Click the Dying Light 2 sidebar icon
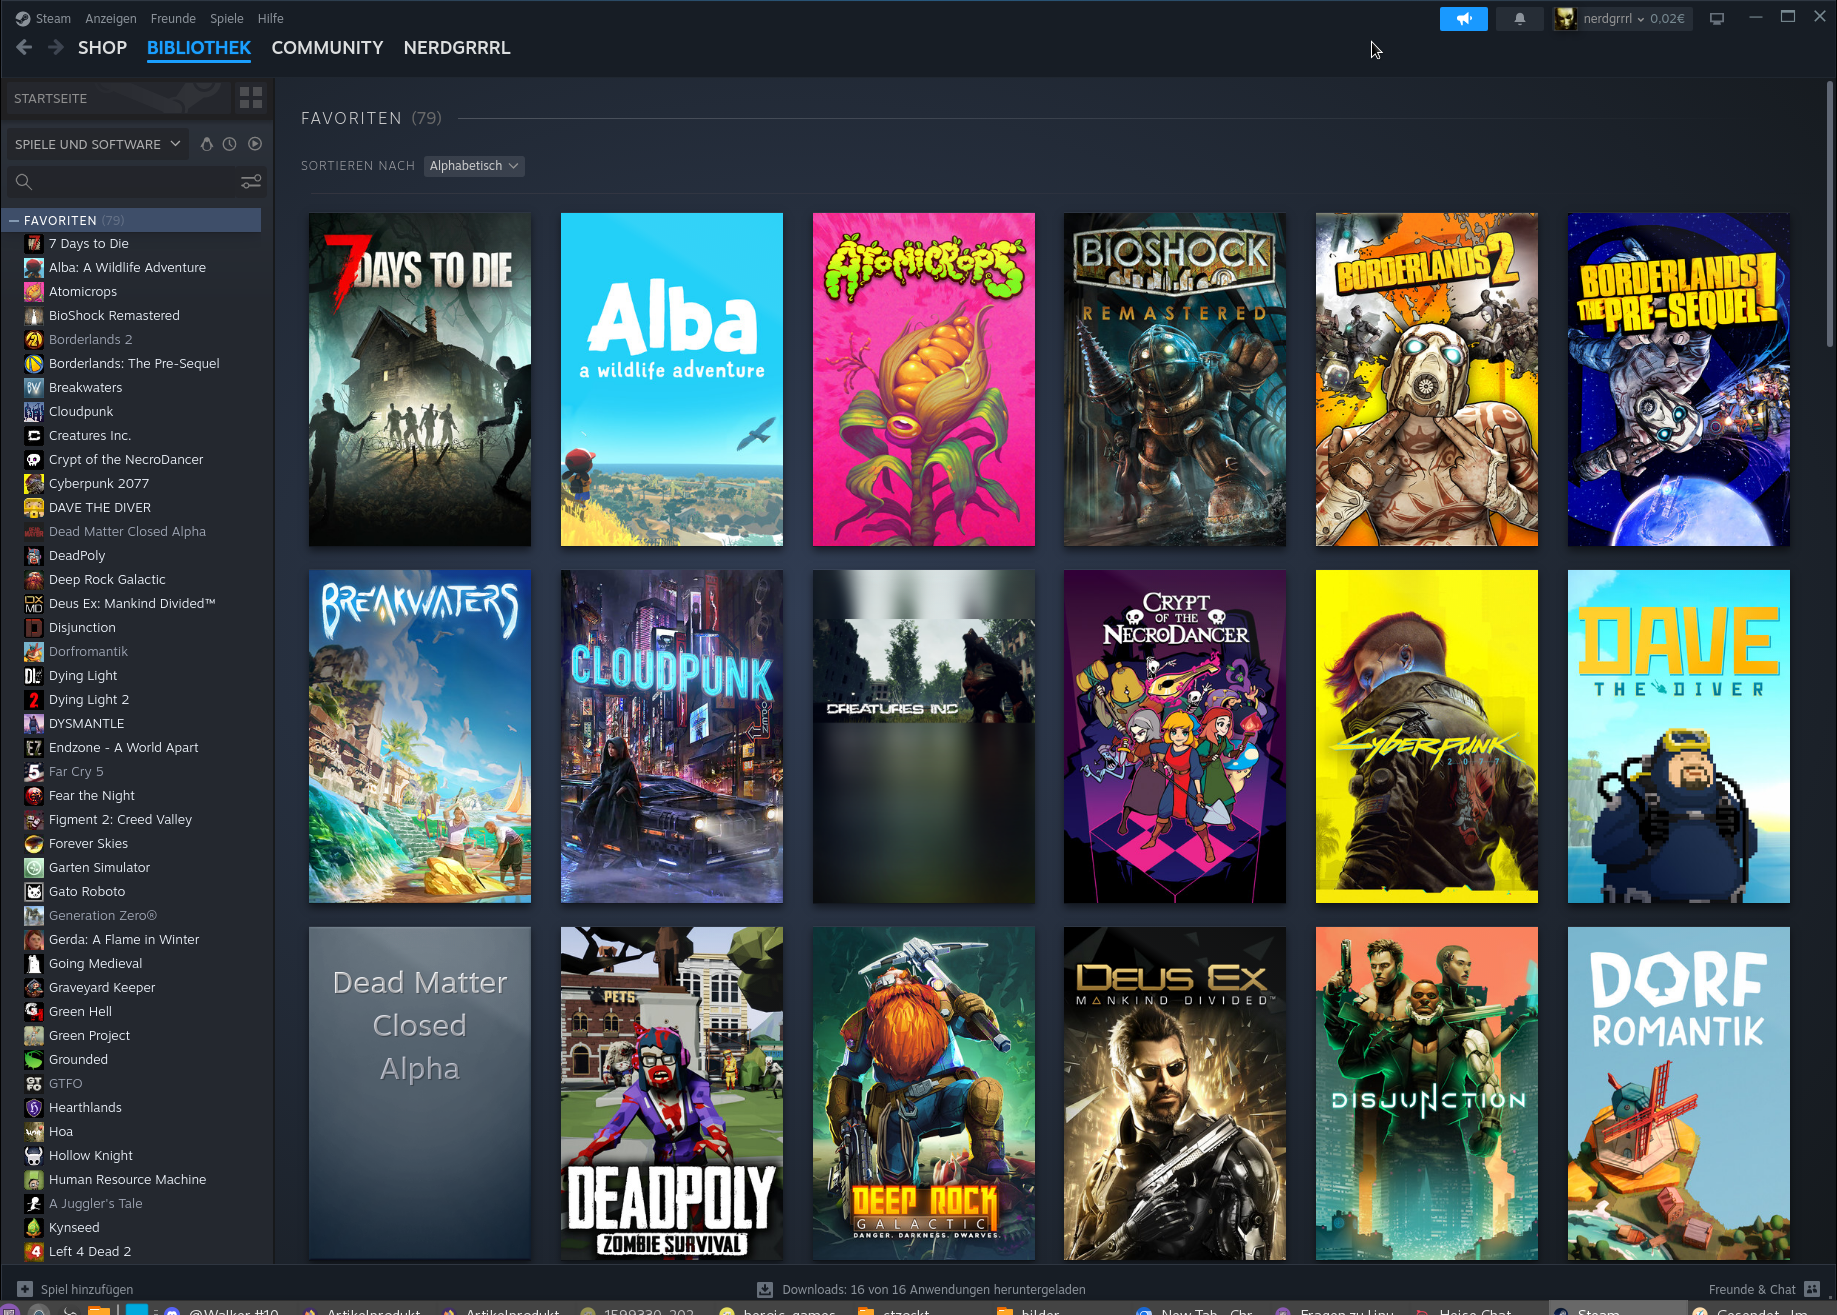The height and width of the screenshot is (1315, 1837). point(34,699)
